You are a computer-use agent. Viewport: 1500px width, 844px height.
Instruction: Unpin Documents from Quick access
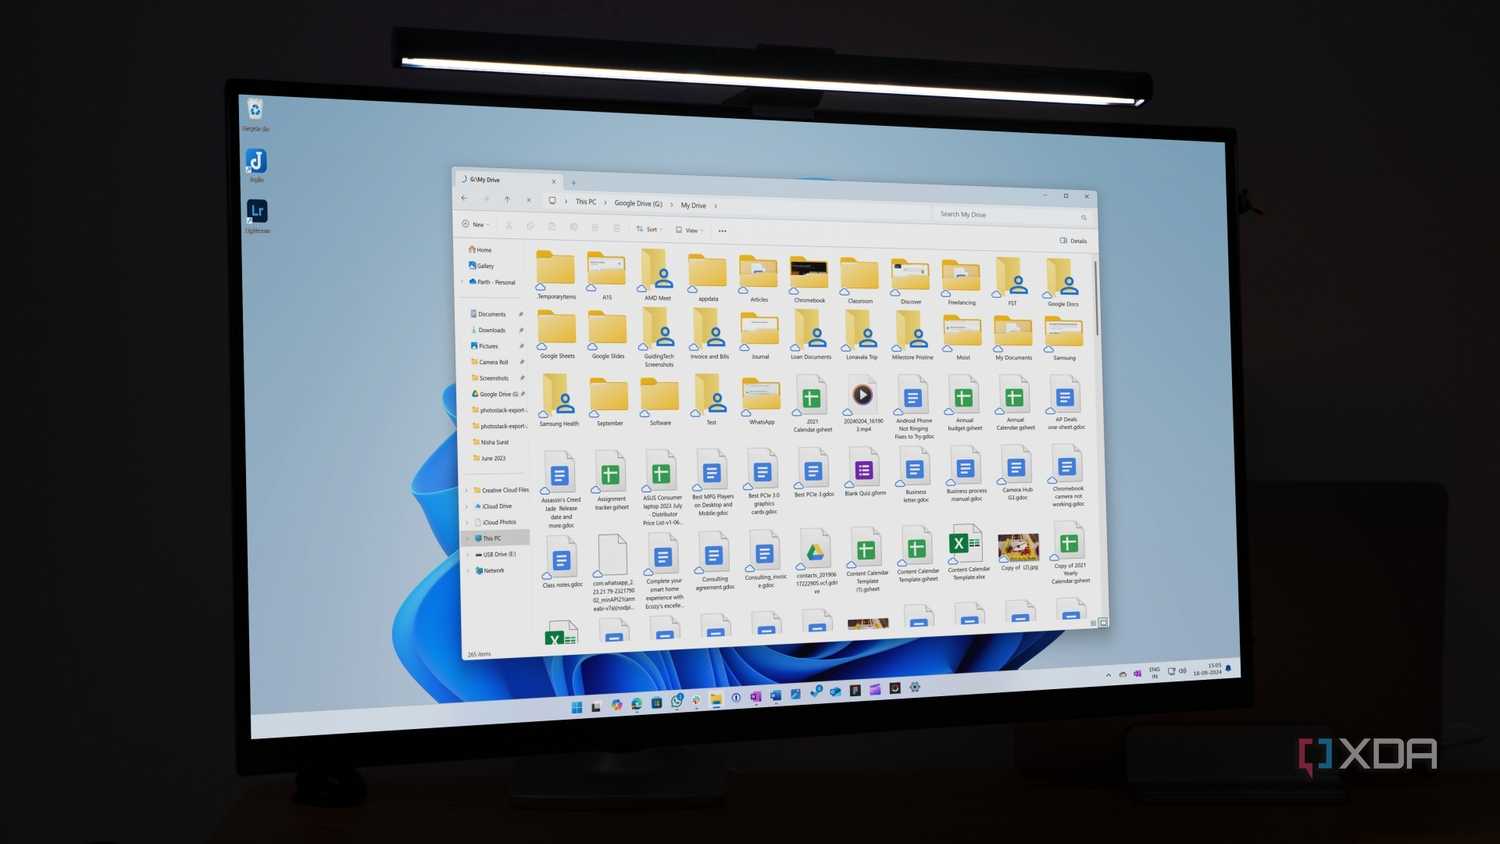point(521,314)
